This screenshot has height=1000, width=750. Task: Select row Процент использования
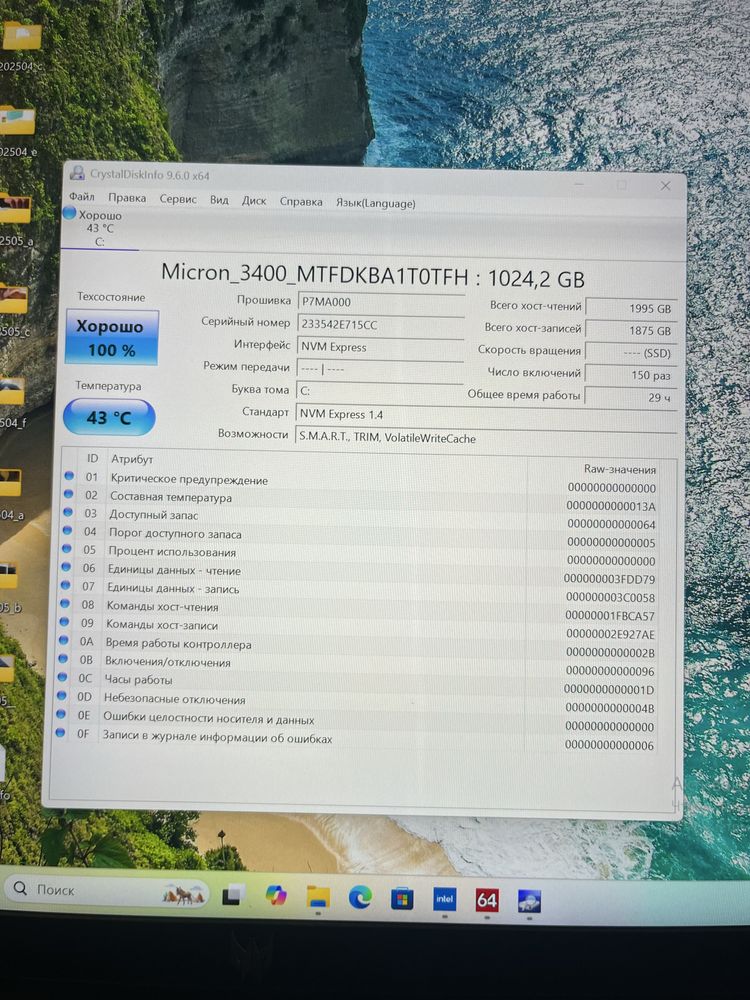click(359, 555)
